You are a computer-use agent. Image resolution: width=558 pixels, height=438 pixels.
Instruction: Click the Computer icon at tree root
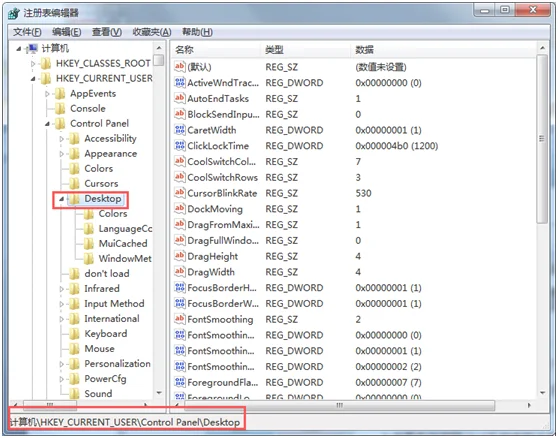[33, 48]
